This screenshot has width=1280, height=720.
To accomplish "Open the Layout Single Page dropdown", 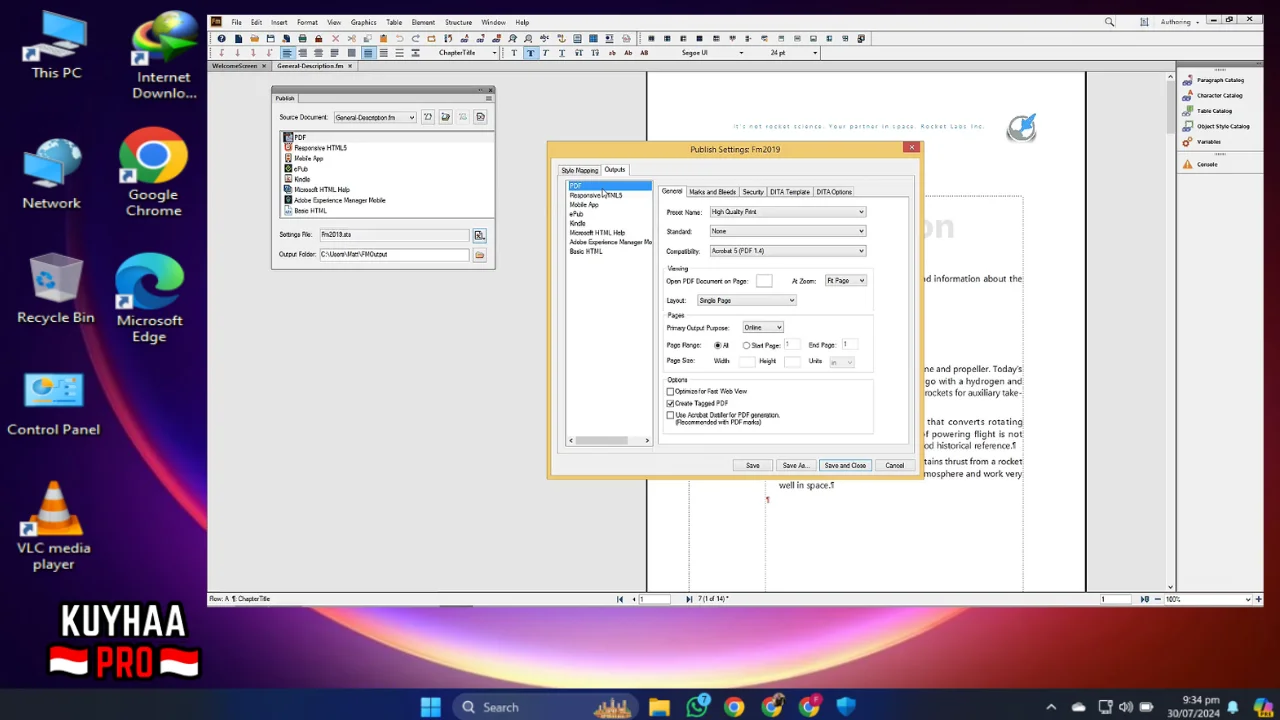I will [747, 300].
